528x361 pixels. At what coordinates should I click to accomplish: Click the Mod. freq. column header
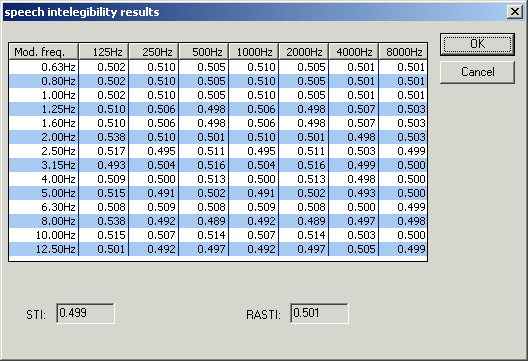[43, 52]
